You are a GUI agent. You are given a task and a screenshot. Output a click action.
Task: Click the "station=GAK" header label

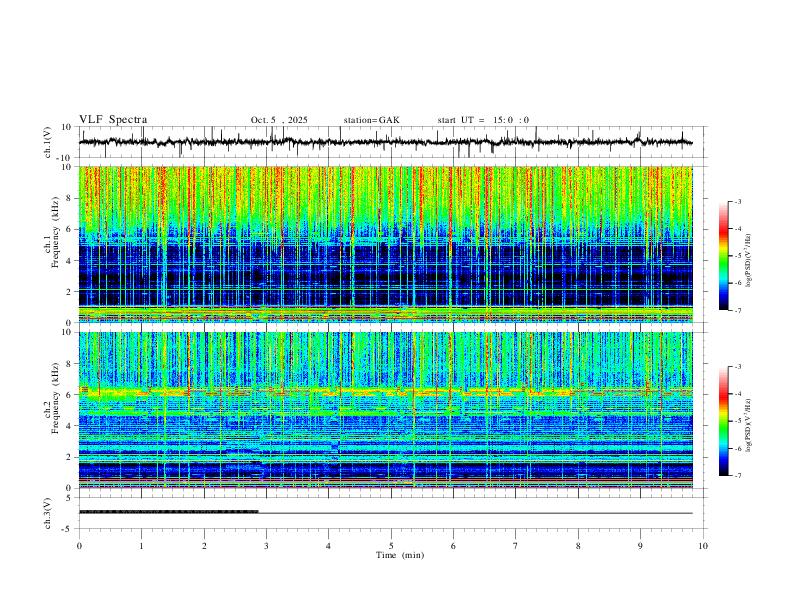point(371,120)
